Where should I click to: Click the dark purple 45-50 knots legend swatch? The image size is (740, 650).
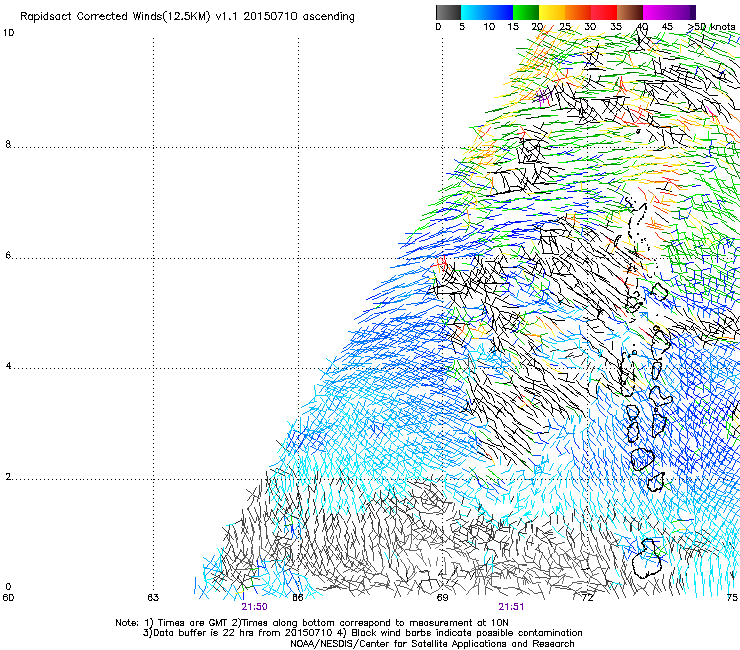(682, 12)
